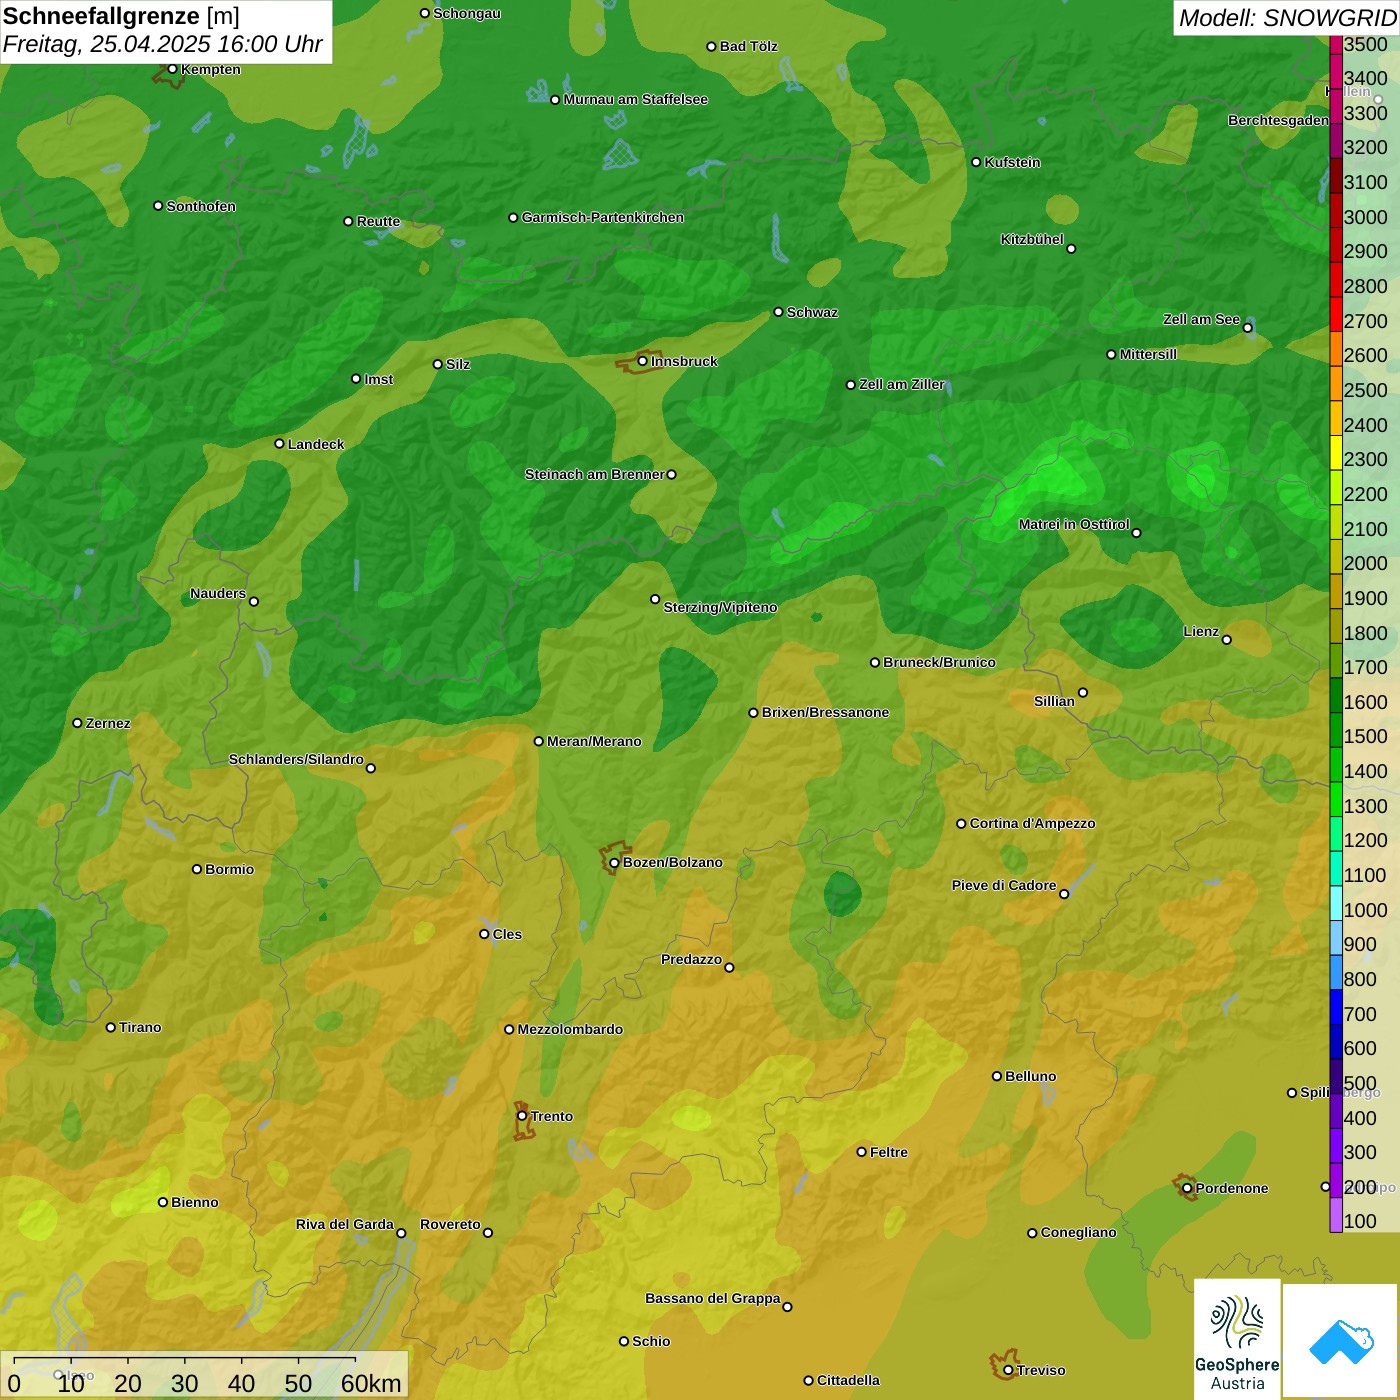Click the Bassano del Grappa label
This screenshot has width=1400, height=1400.
(x=713, y=1298)
